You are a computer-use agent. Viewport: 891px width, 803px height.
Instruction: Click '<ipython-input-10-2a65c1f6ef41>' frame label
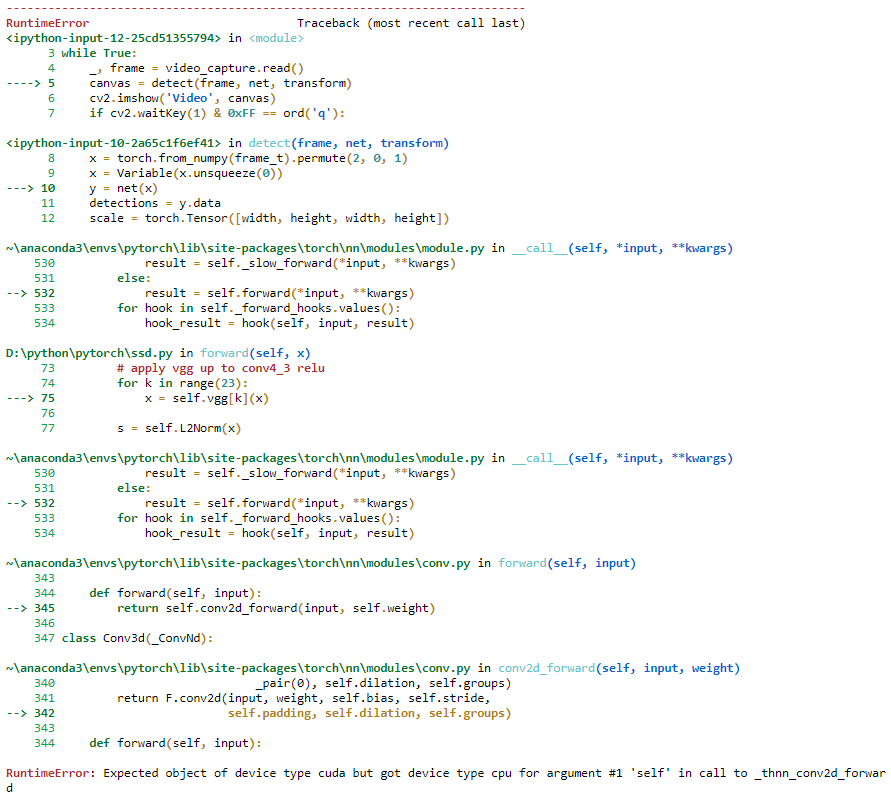[114, 143]
